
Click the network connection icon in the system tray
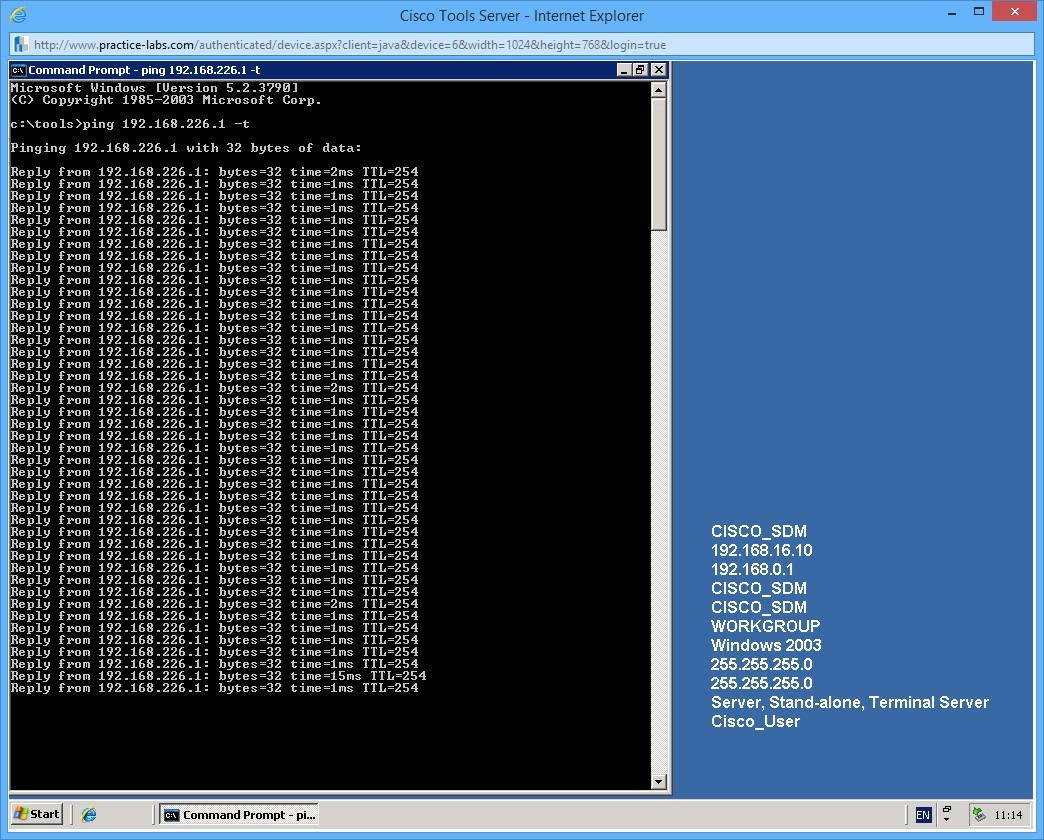pyautogui.click(x=977, y=814)
